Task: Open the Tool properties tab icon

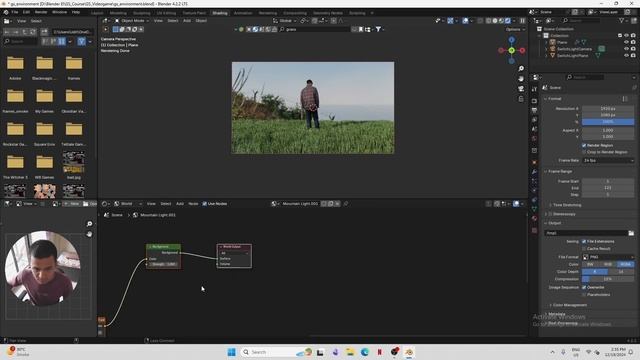Action: (x=534, y=89)
